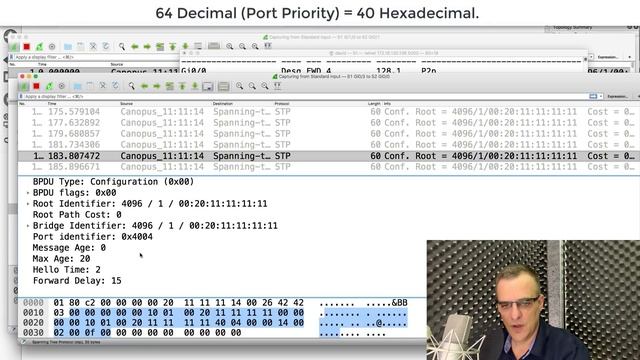Screen dimensions: 640x360
Task: Zoom out packet text in front window
Action: (x=252, y=86)
